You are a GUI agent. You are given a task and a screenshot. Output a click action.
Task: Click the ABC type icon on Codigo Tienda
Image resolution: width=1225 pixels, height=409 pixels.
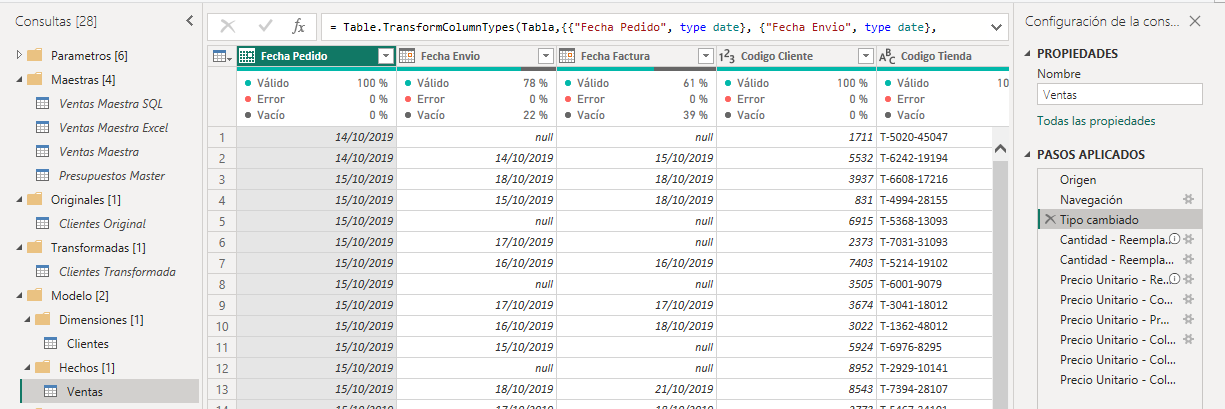coord(887,56)
